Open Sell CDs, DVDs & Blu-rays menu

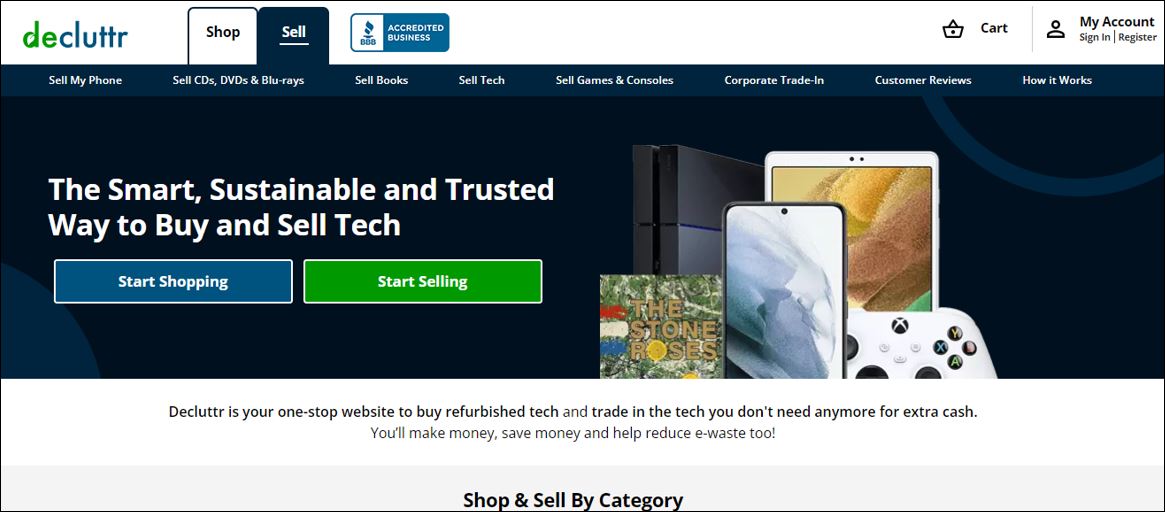coord(238,80)
